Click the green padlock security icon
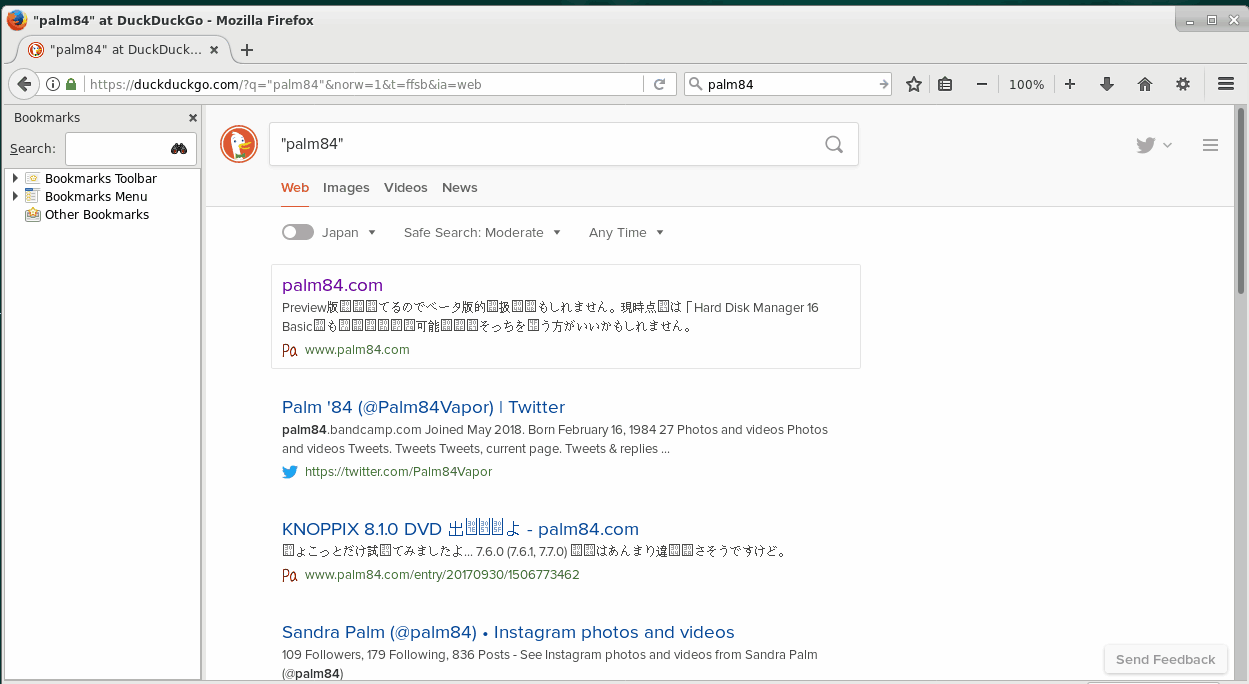The image size is (1249, 684). (70, 85)
